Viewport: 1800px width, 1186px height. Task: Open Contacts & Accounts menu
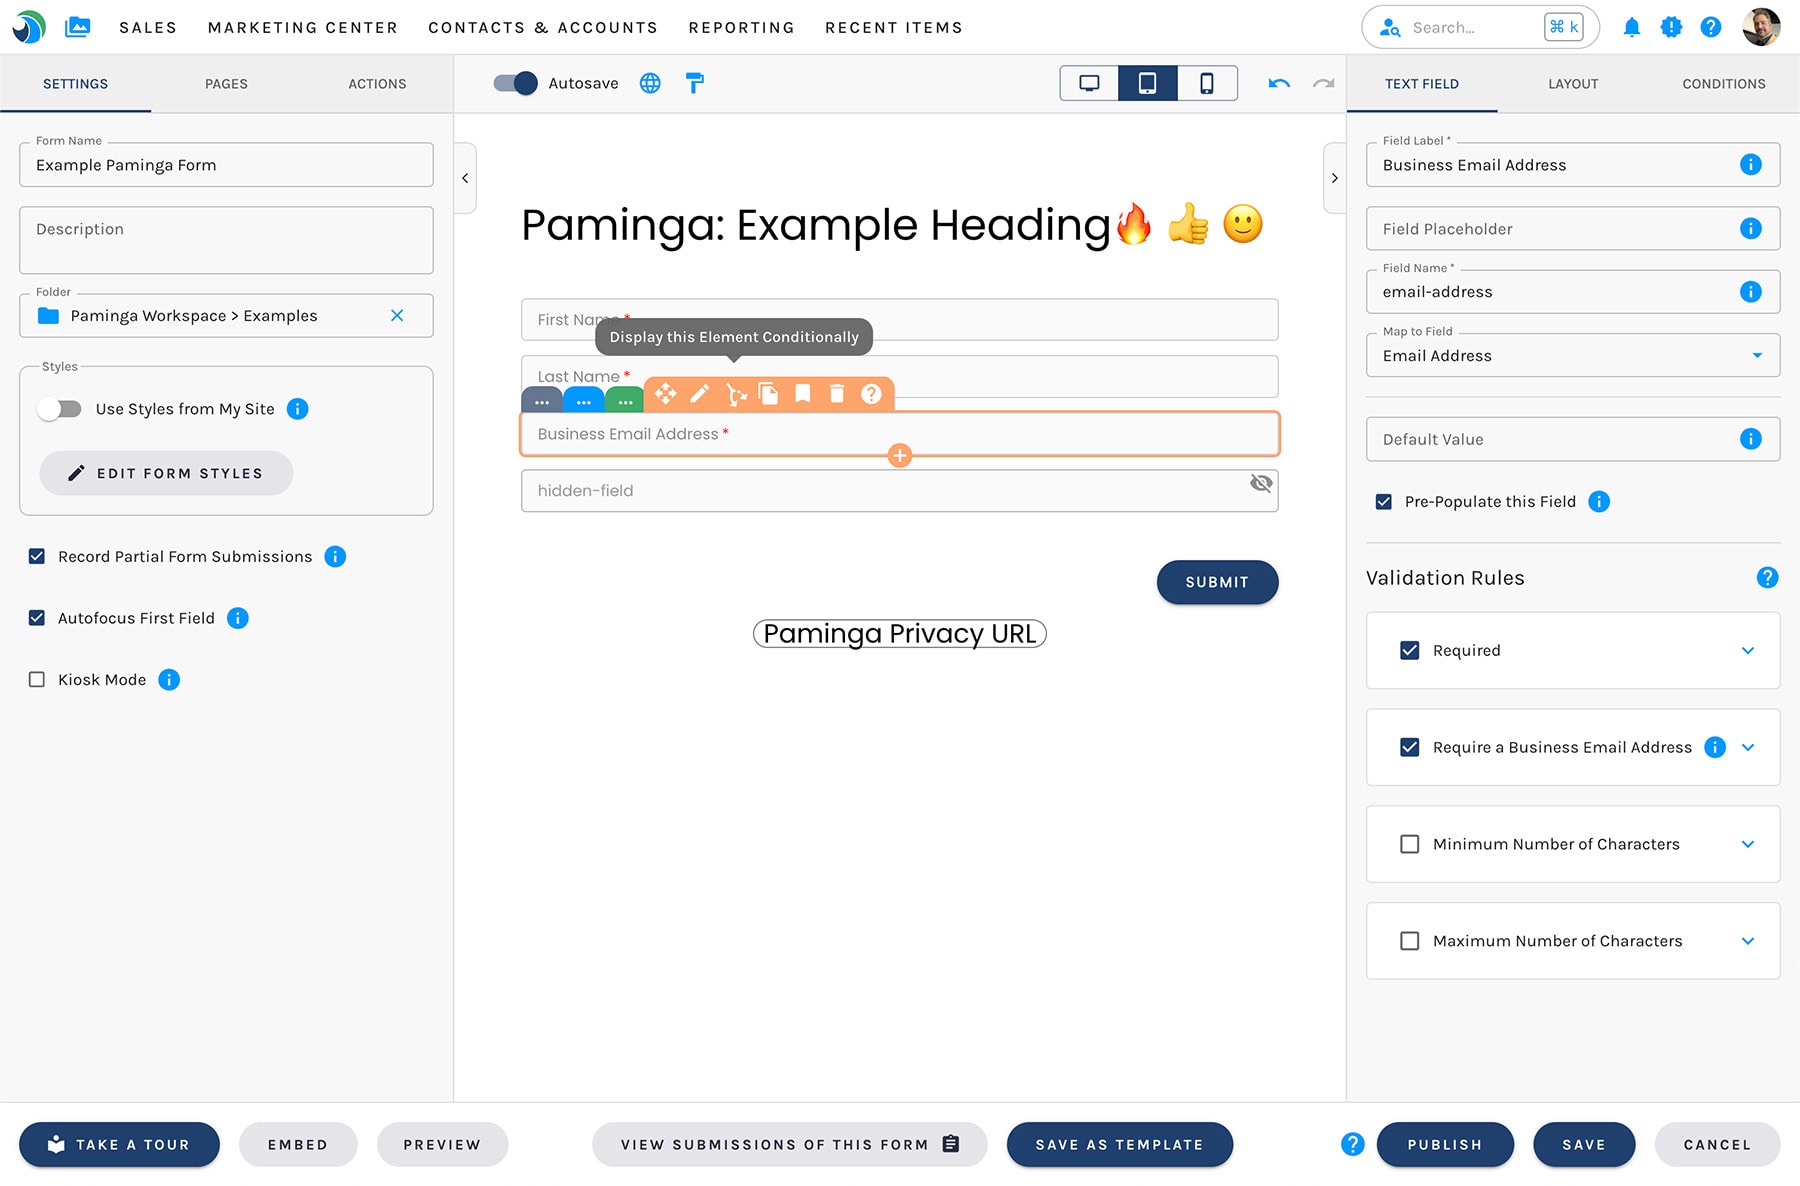pyautogui.click(x=543, y=28)
